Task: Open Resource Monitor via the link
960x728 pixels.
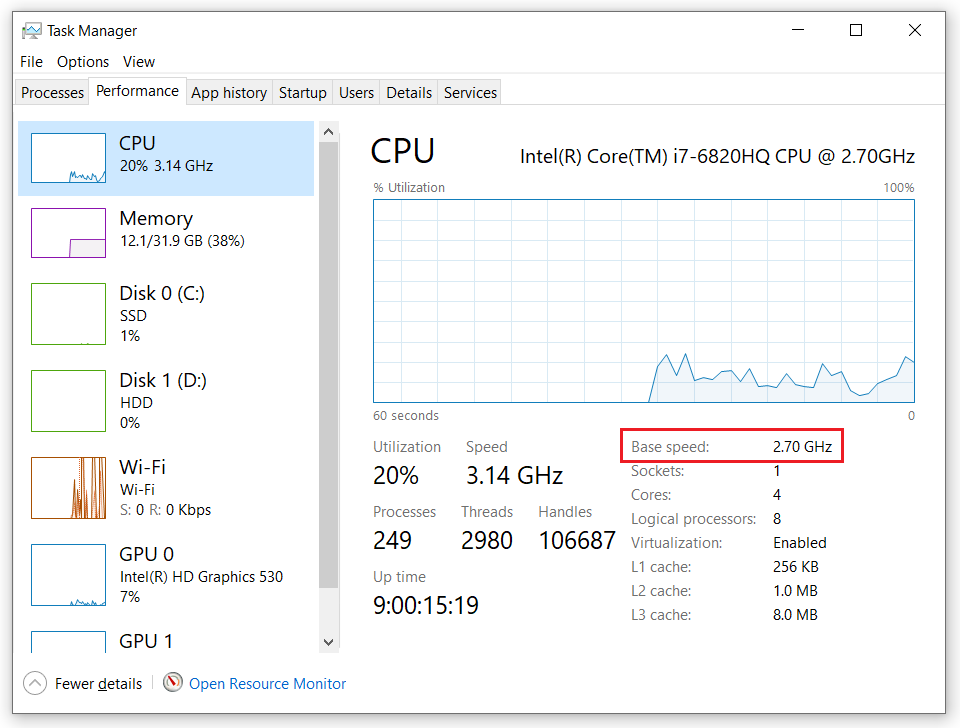Action: [266, 683]
